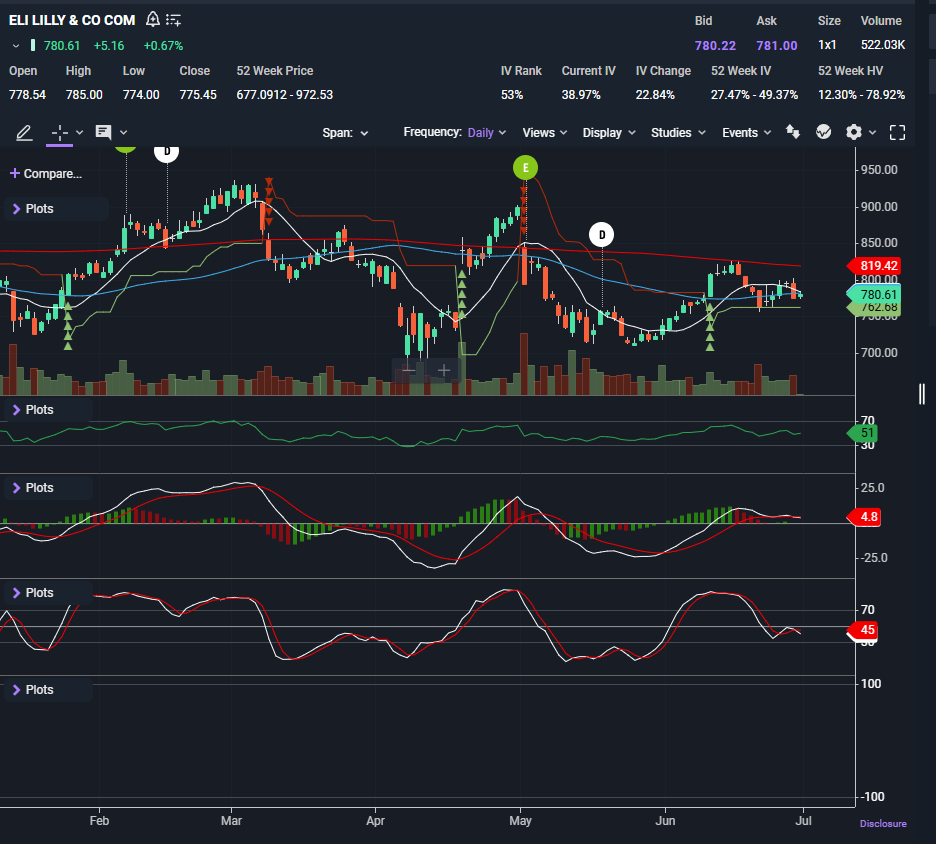Open the gear settings dropdown arrow
Image resolution: width=936 pixels, height=844 pixels.
pos(872,133)
